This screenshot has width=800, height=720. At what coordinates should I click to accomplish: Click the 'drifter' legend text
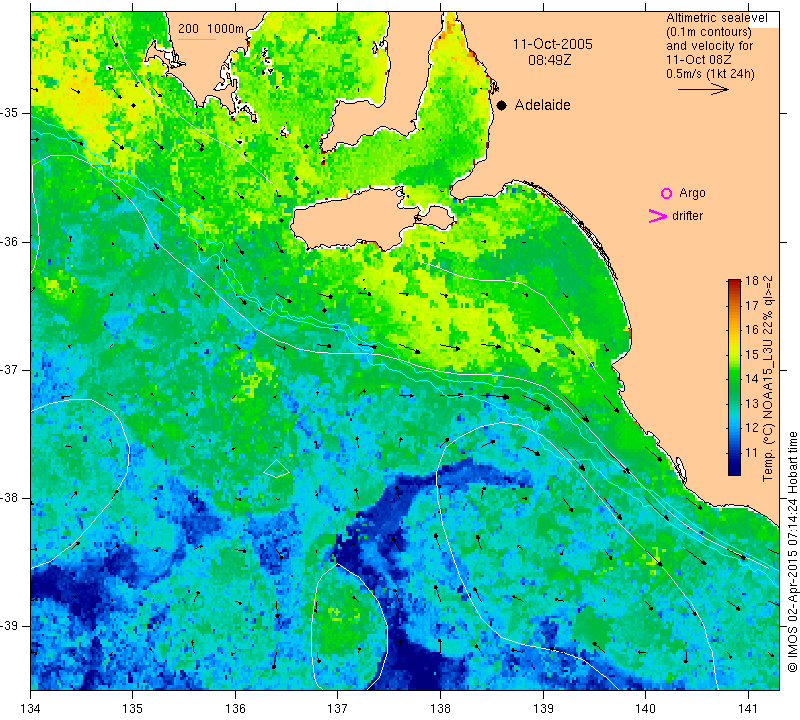pos(687,216)
